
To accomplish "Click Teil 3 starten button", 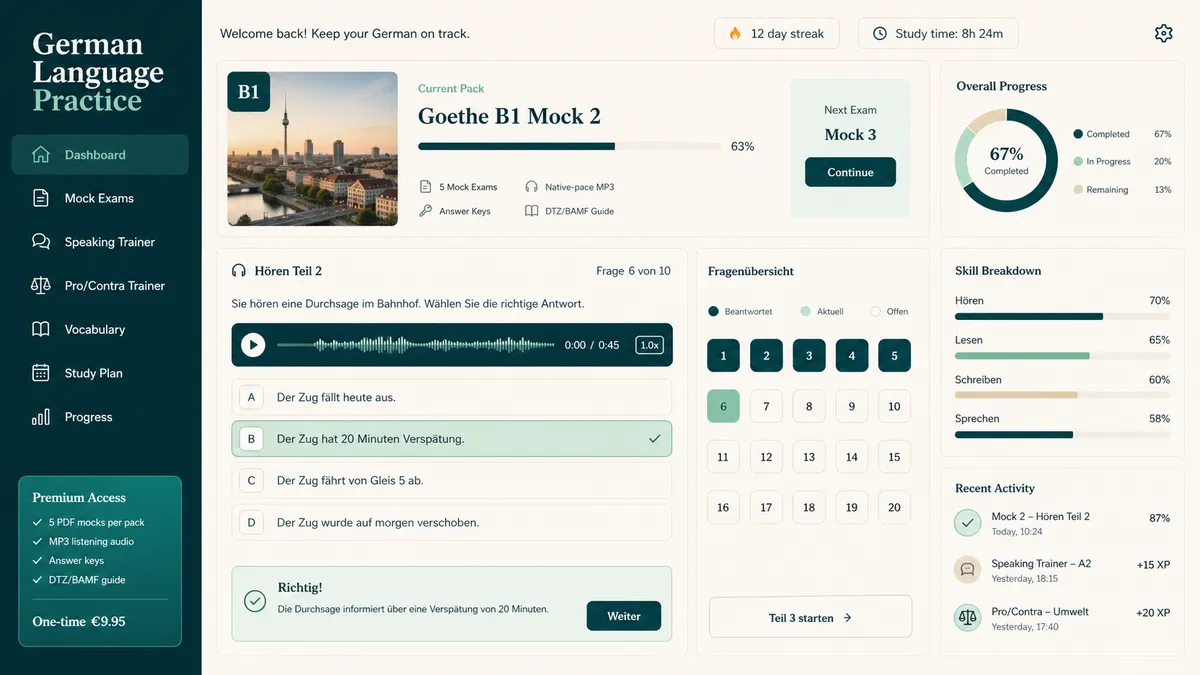I will [811, 617].
